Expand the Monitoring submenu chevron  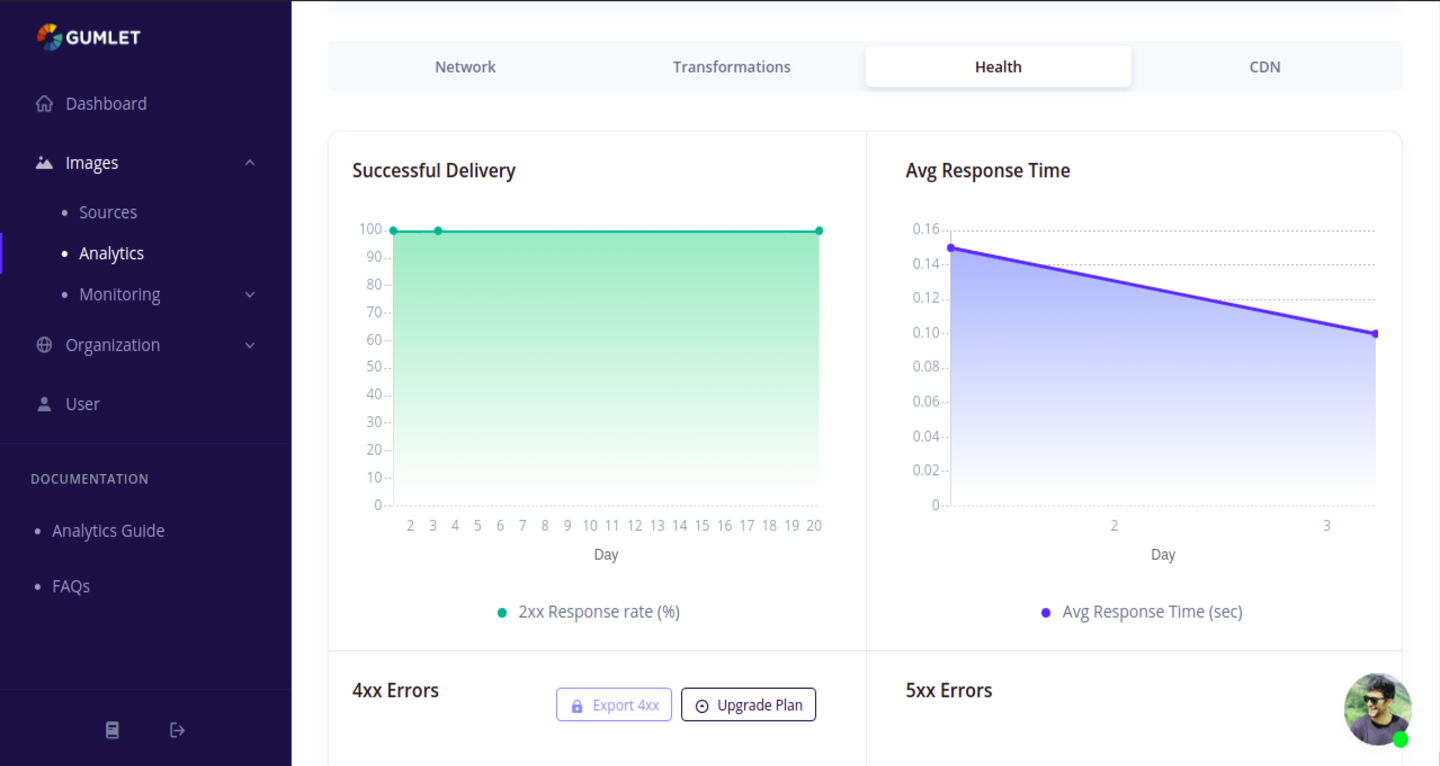point(250,295)
